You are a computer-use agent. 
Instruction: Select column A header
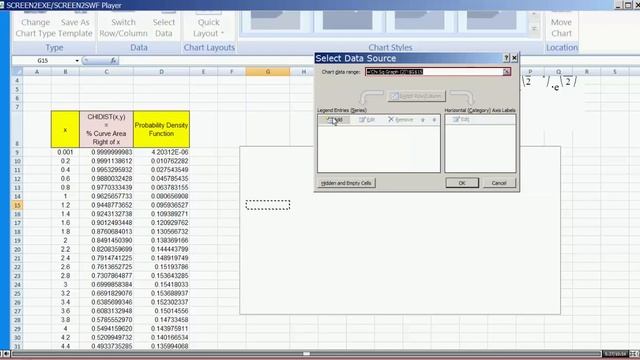pos(37,72)
